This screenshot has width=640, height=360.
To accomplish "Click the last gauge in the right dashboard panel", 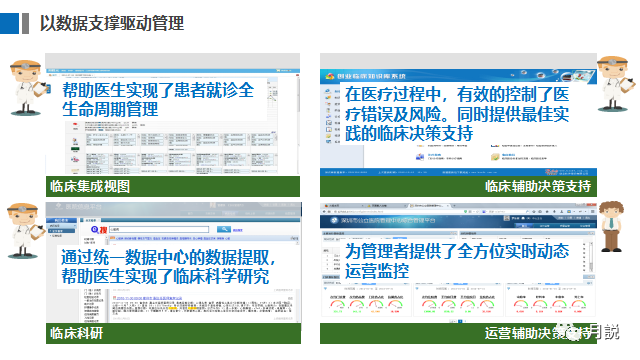I will click(579, 304).
